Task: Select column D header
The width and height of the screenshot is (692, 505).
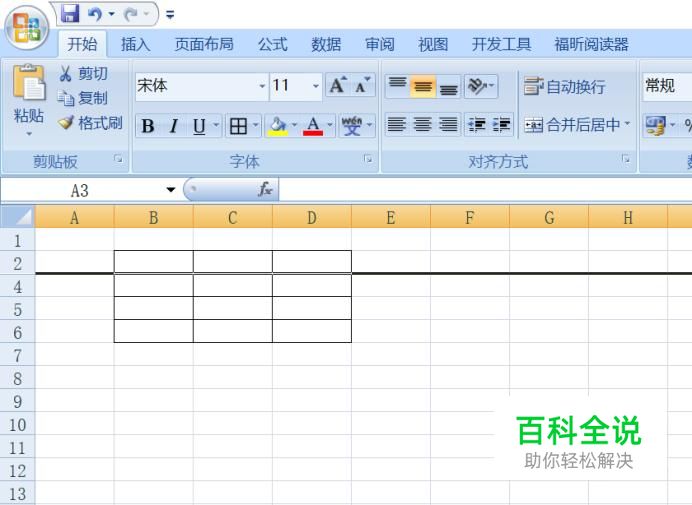Action: [x=312, y=217]
